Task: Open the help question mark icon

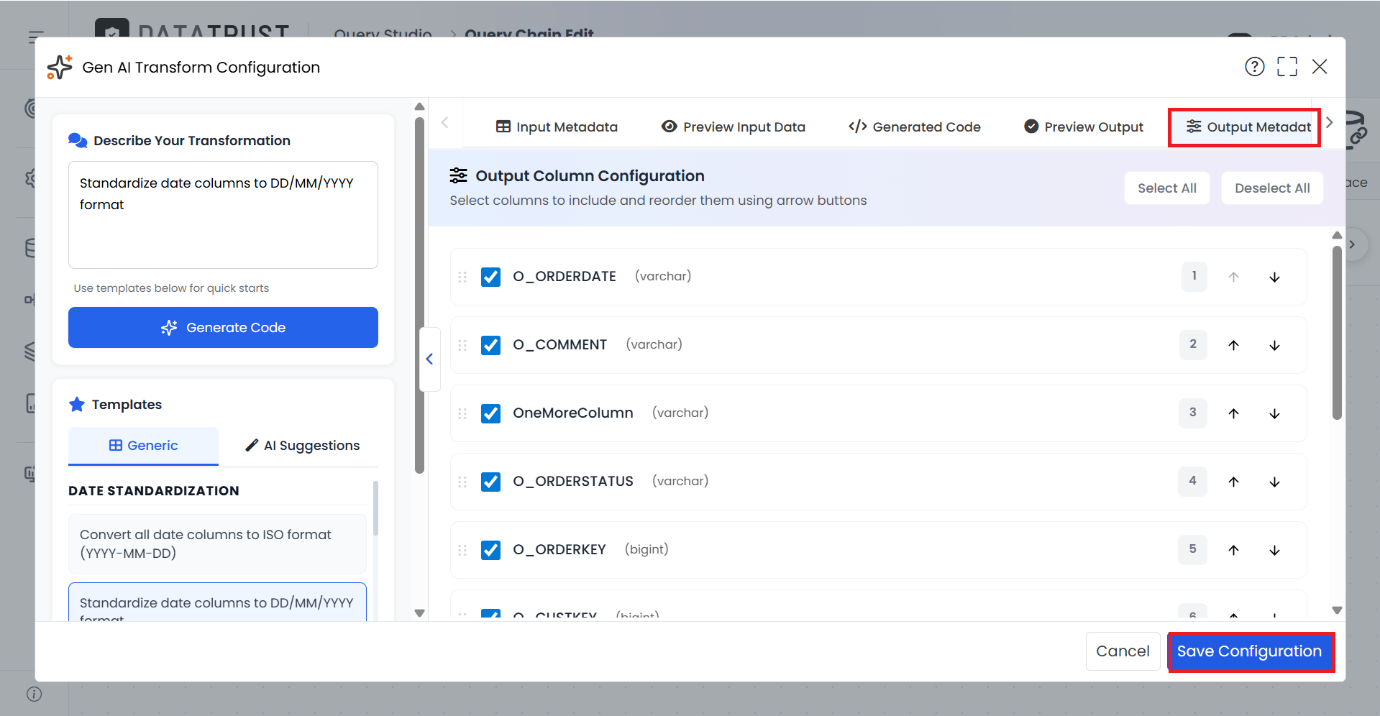Action: (x=1254, y=67)
